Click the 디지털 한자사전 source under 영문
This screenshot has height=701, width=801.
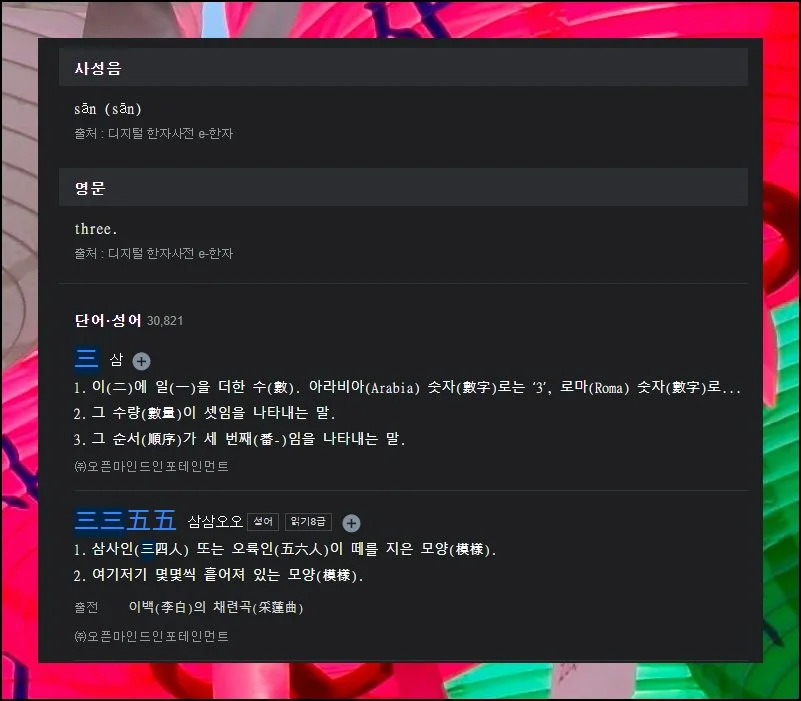(x=153, y=254)
